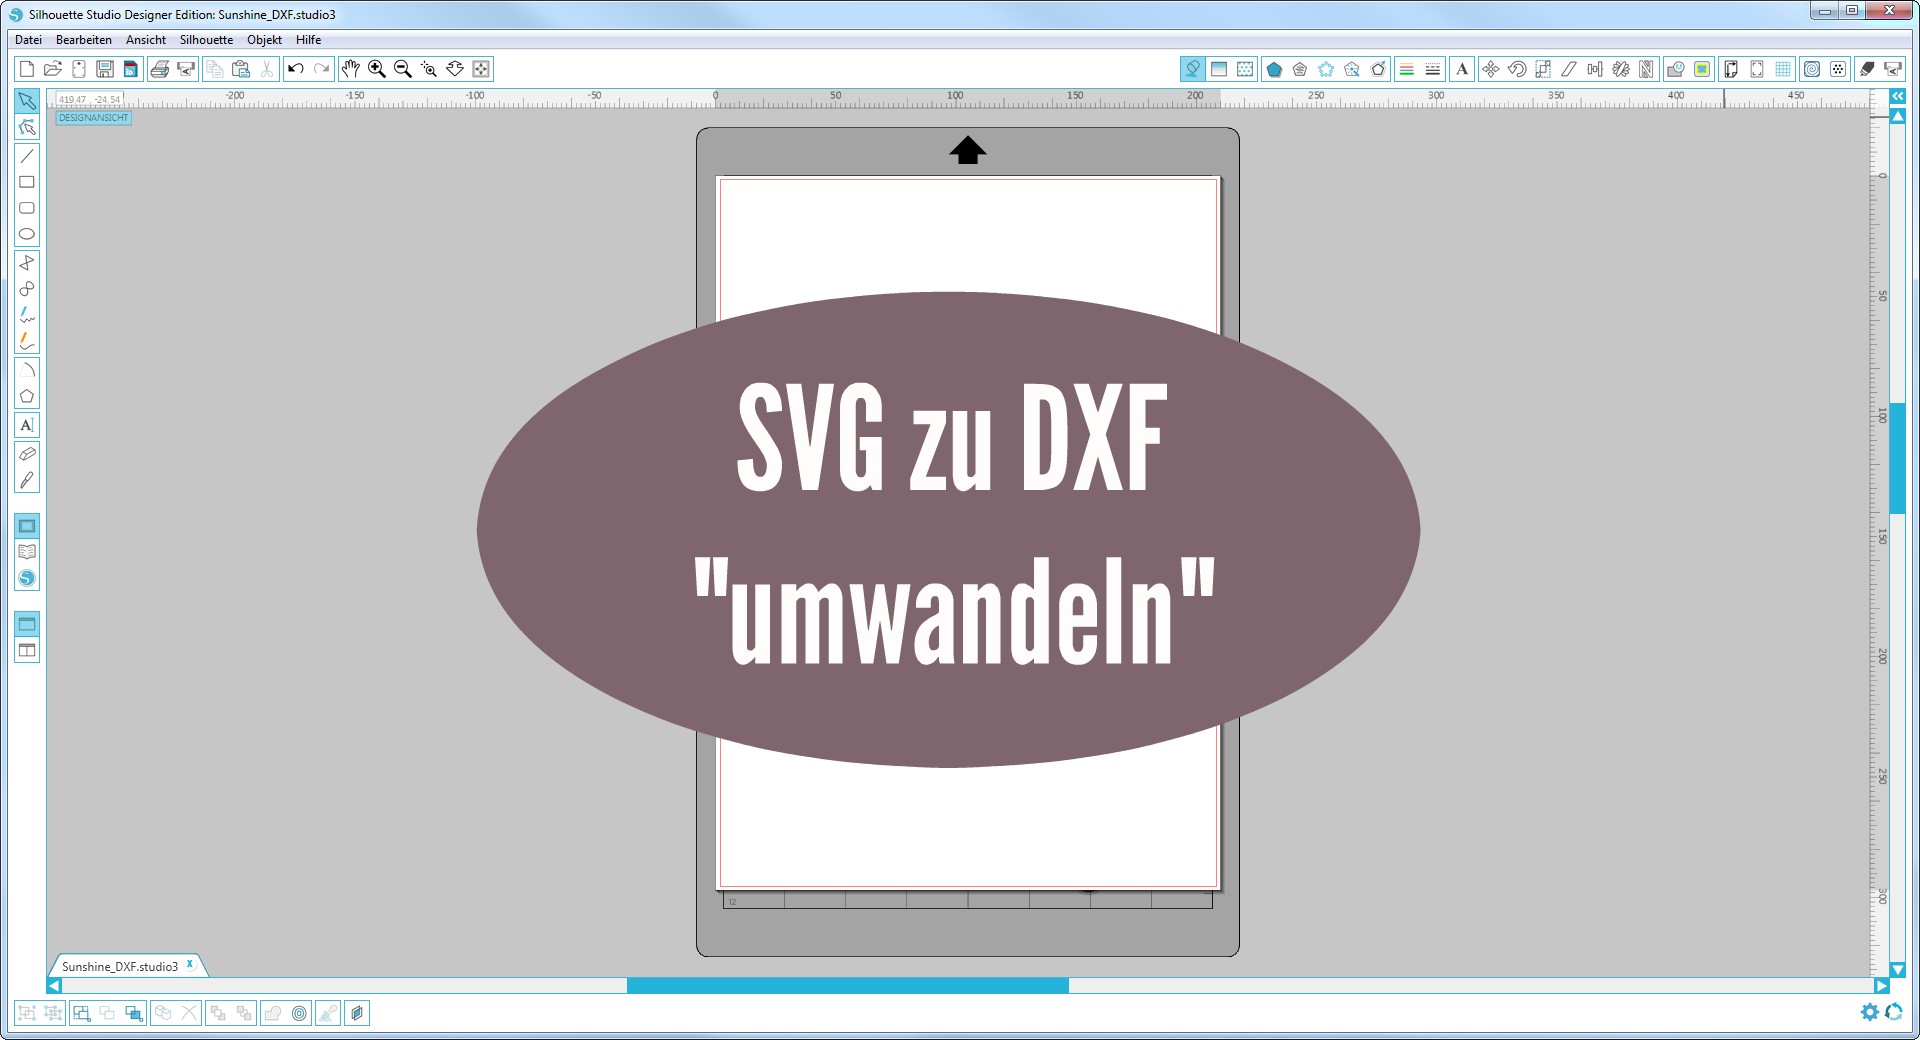Screen dimensions: 1920x1040
Task: Open the Library view from the sidebar
Action: coord(26,551)
